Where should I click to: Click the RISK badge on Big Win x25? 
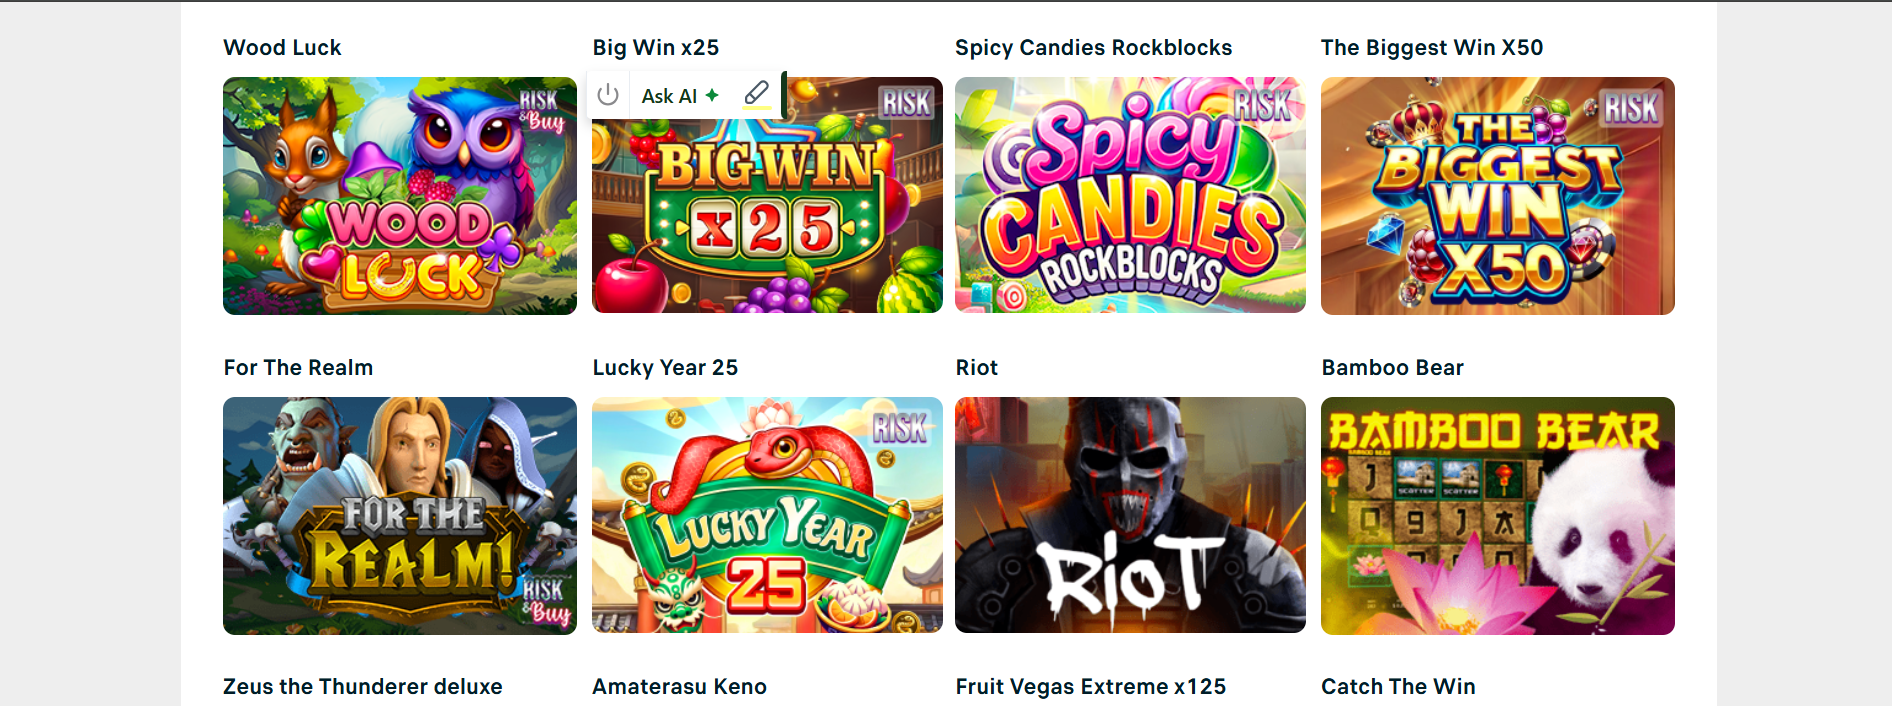pyautogui.click(x=906, y=102)
